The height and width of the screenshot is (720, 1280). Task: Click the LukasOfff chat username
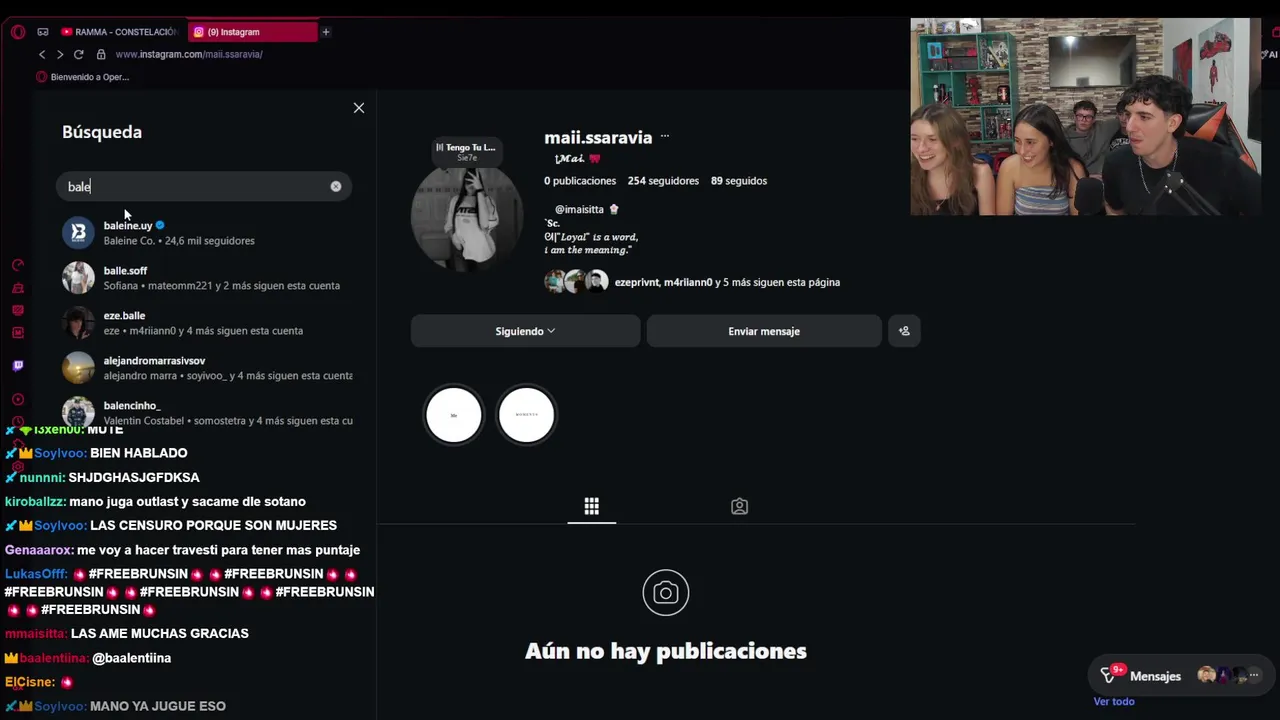(x=36, y=574)
